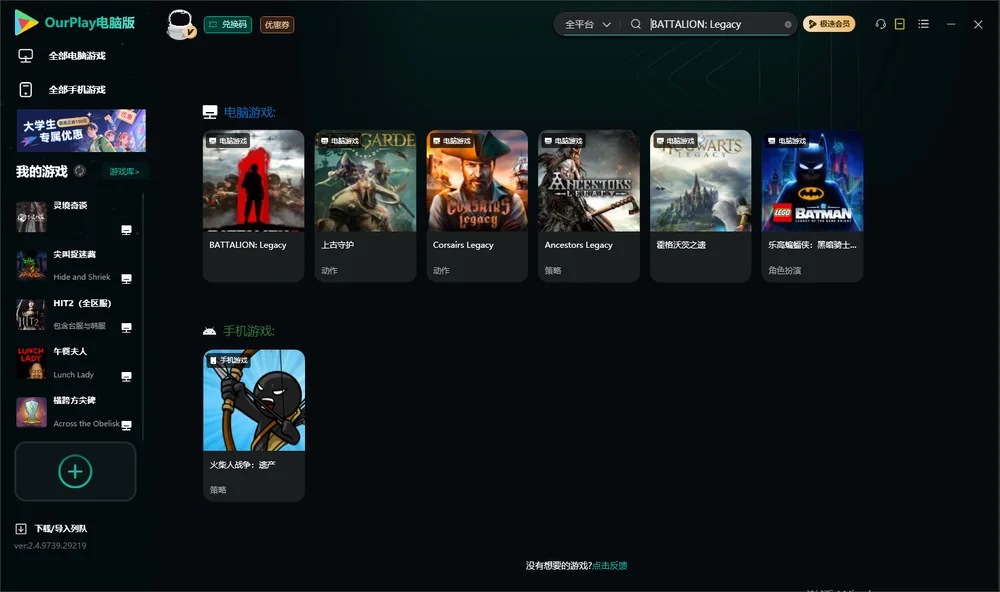Select Hide and Shriek in my games
Viewport: 1000px width, 592px height.
point(74,265)
